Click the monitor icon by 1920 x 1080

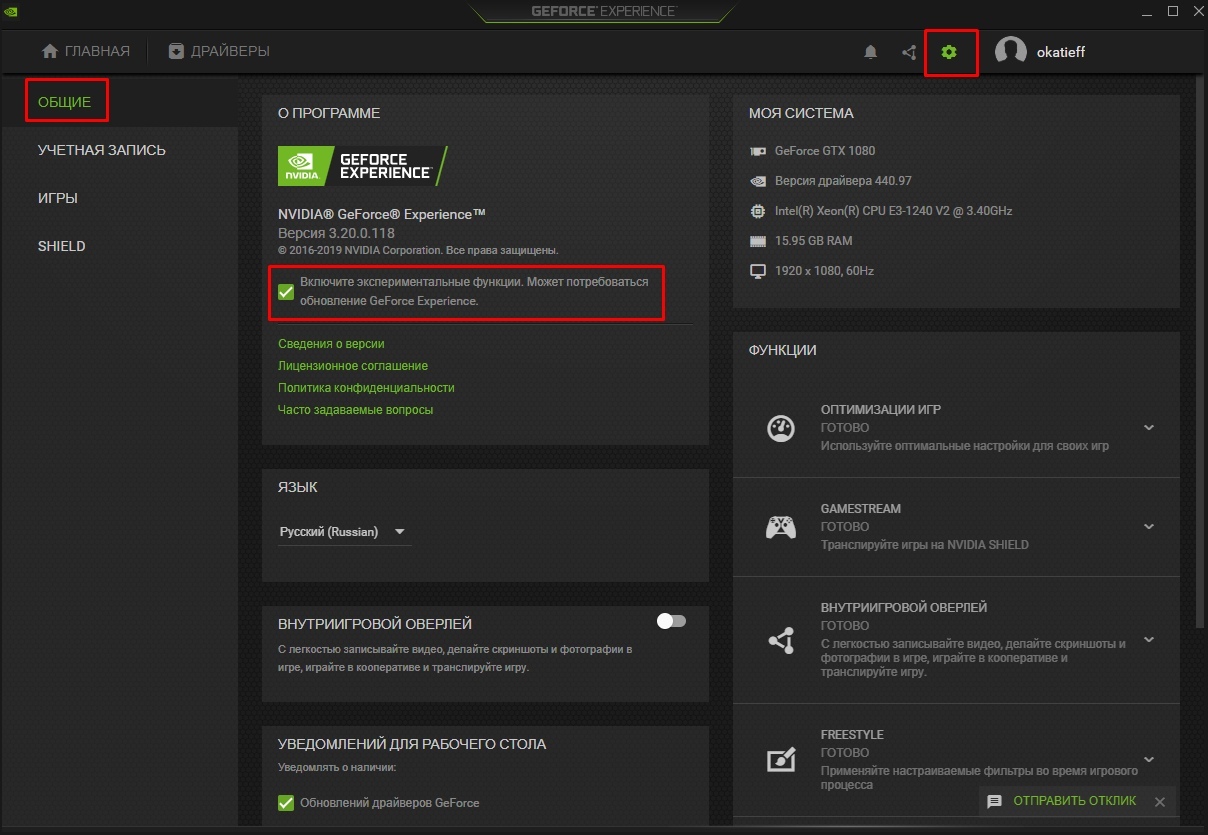point(757,271)
